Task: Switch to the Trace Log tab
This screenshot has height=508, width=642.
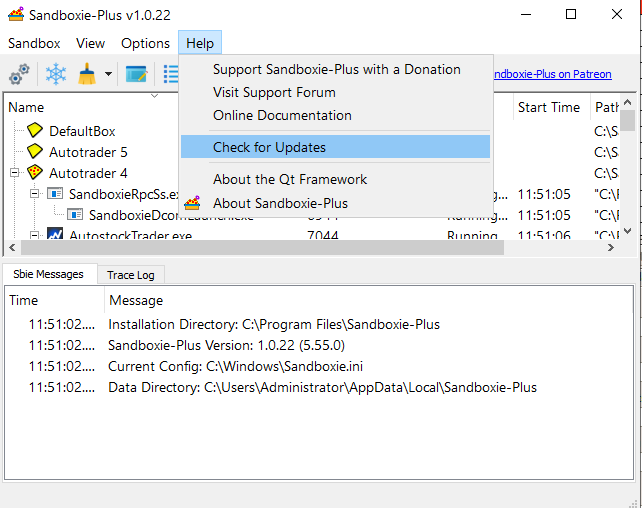Action: pos(129,275)
